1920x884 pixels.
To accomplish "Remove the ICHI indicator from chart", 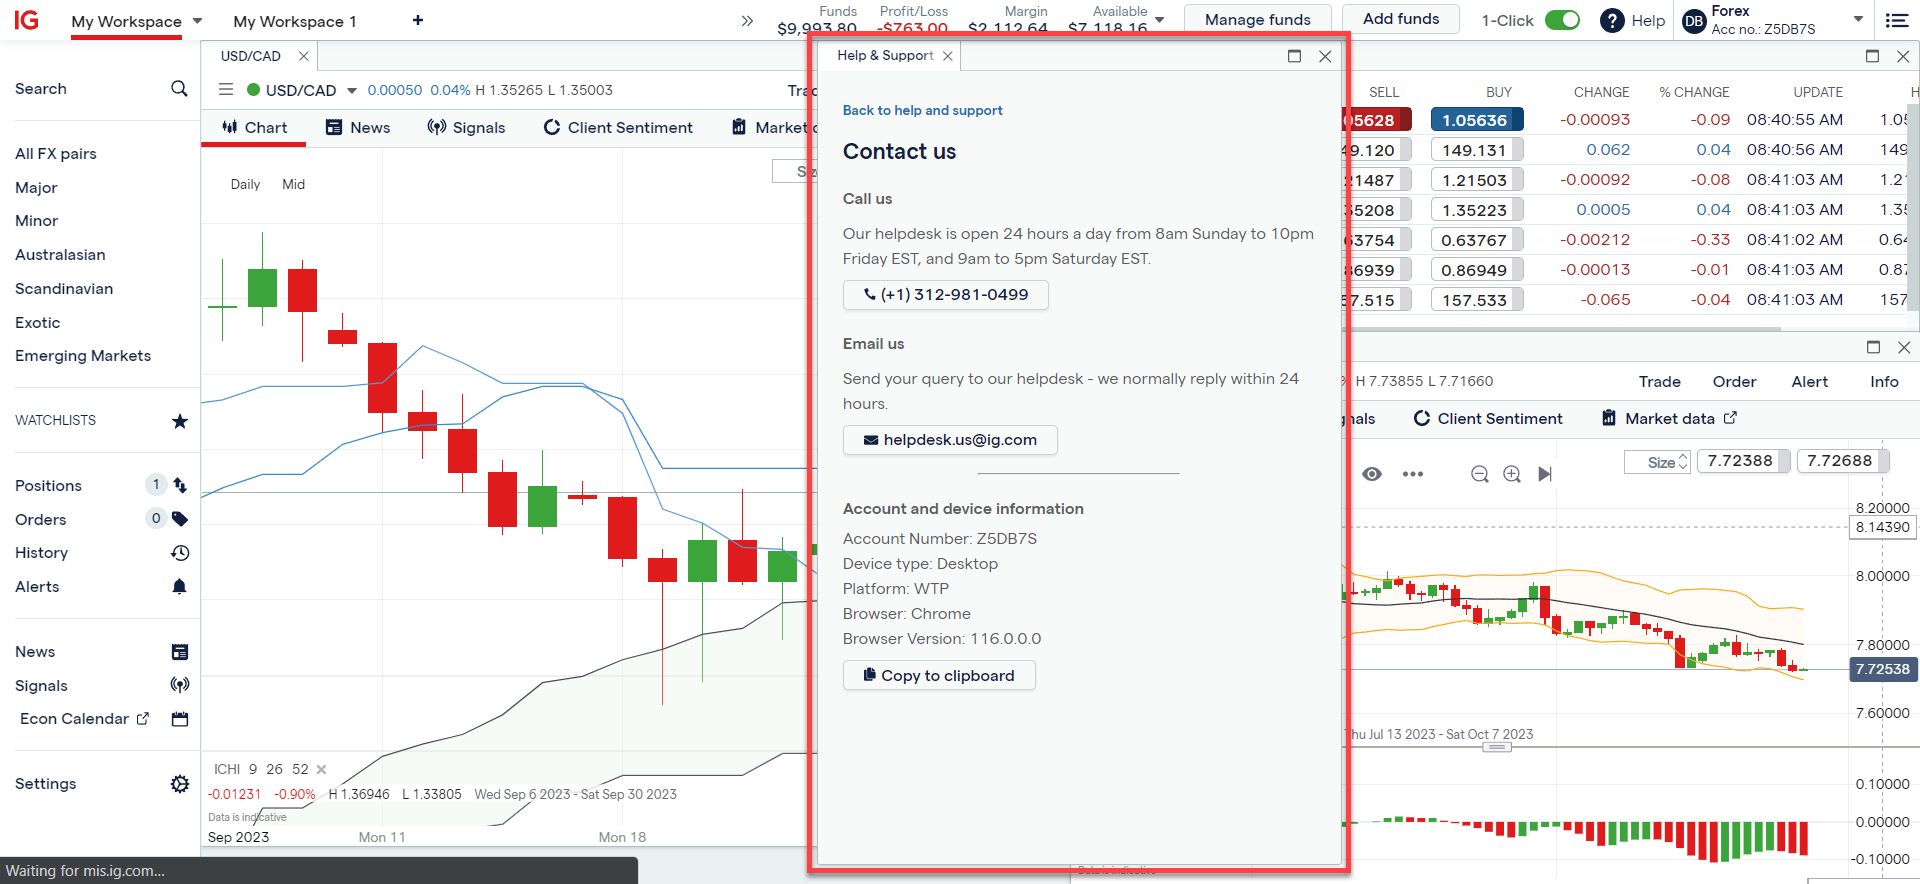I will click(321, 770).
